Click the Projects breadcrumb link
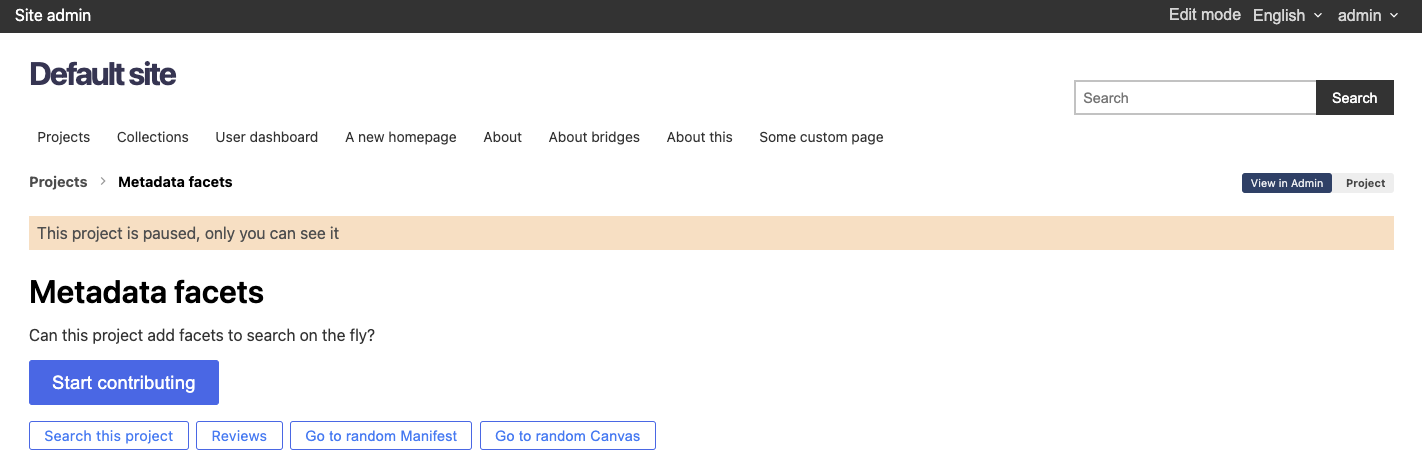Image resolution: width=1422 pixels, height=459 pixels. click(58, 182)
